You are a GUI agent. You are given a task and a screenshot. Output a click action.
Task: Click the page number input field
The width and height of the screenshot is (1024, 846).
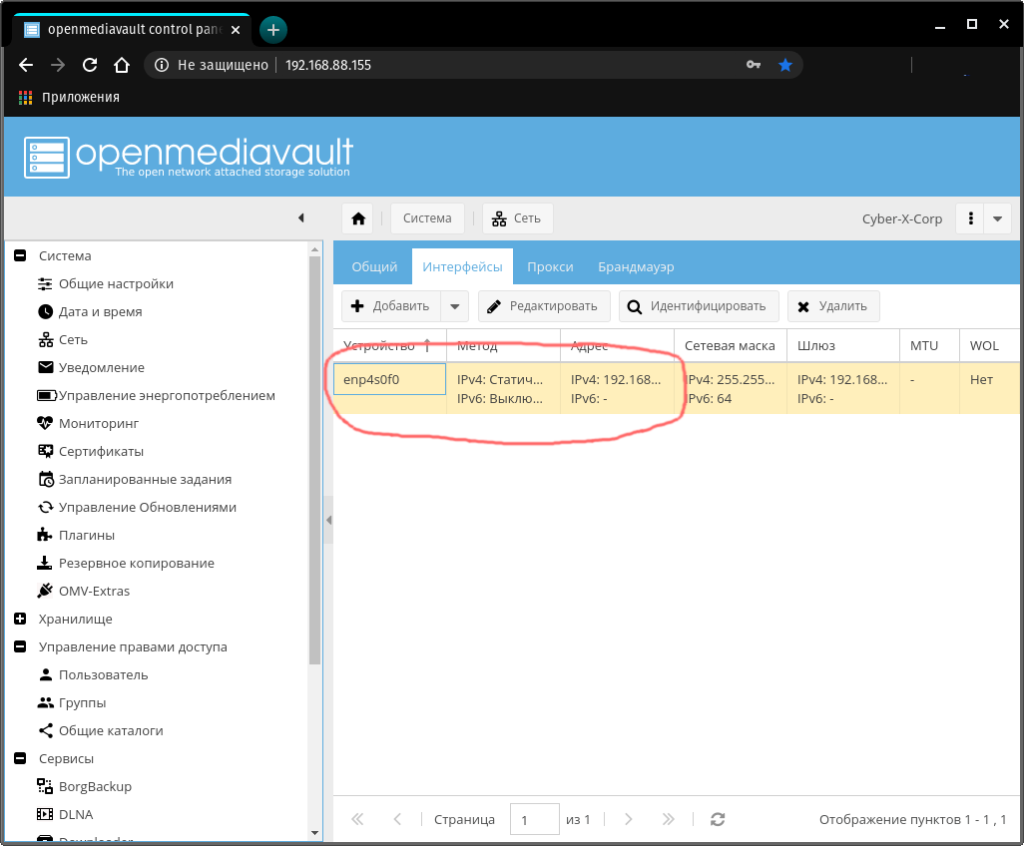[534, 819]
